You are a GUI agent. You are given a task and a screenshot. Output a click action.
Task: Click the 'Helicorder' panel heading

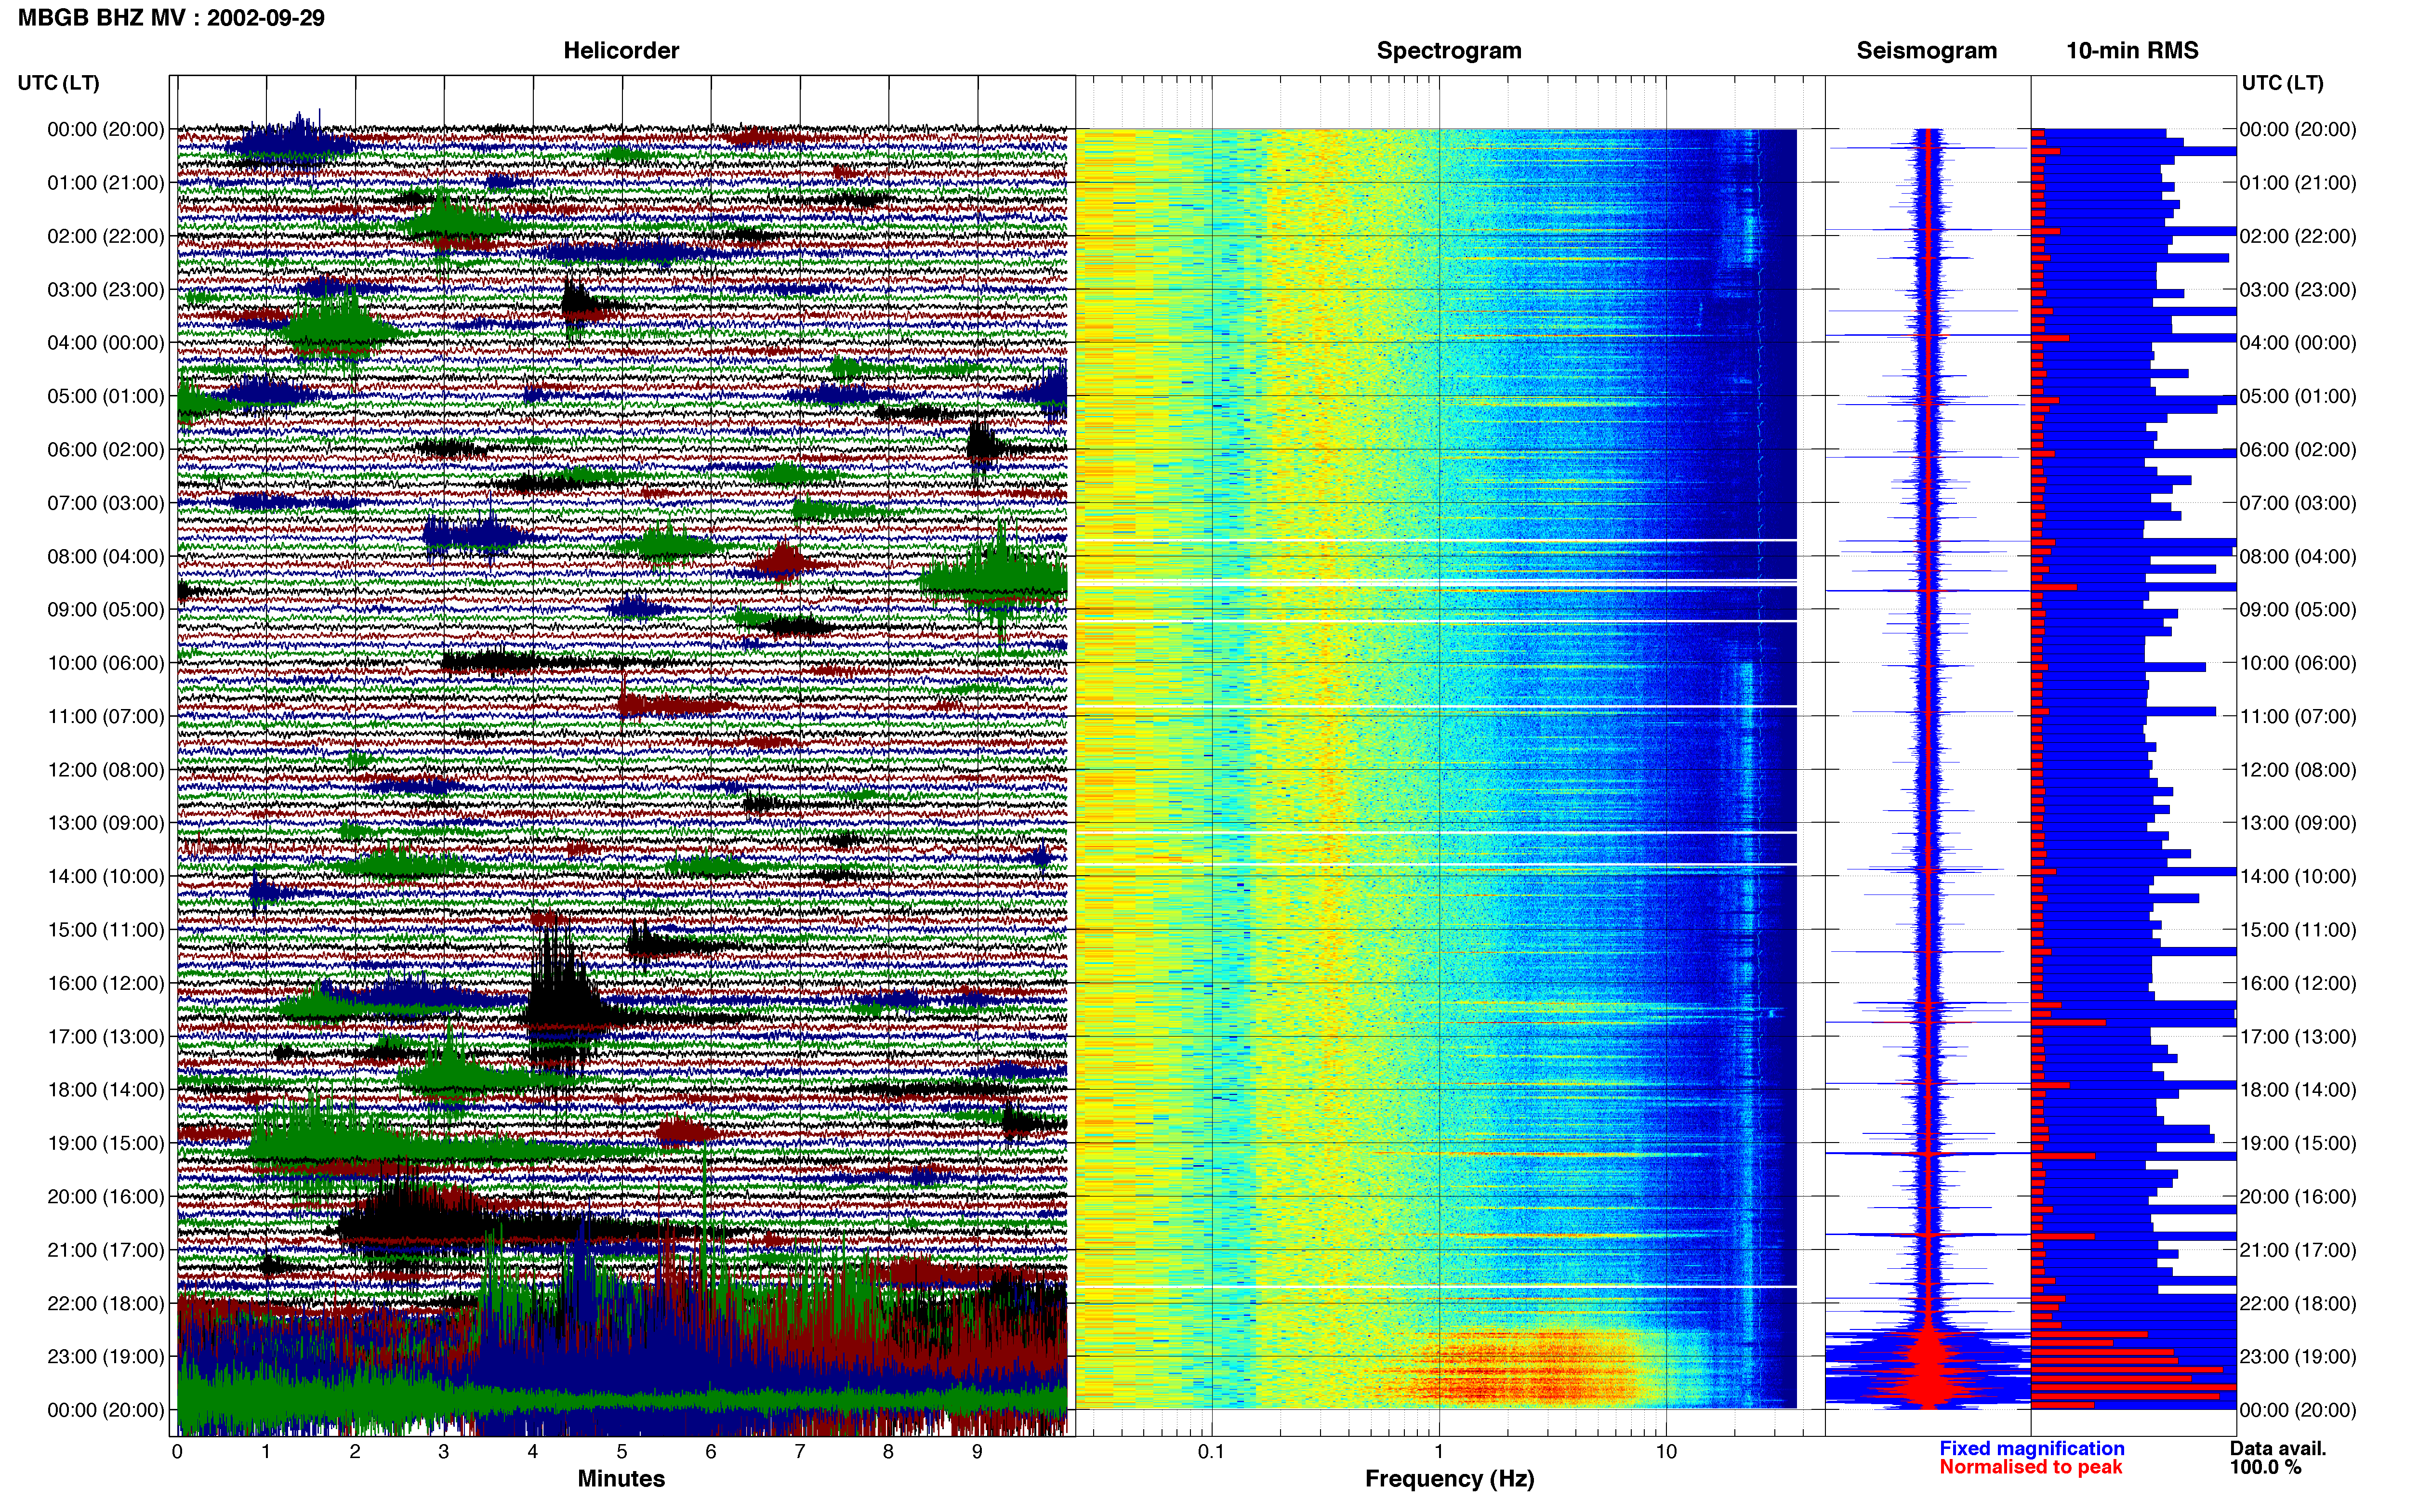coord(621,51)
